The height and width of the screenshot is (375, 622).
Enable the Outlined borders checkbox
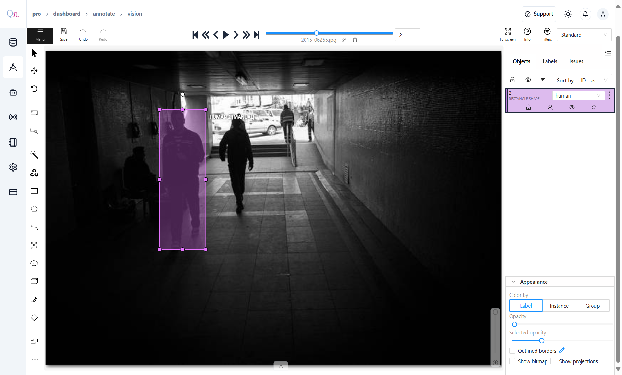tap(513, 351)
